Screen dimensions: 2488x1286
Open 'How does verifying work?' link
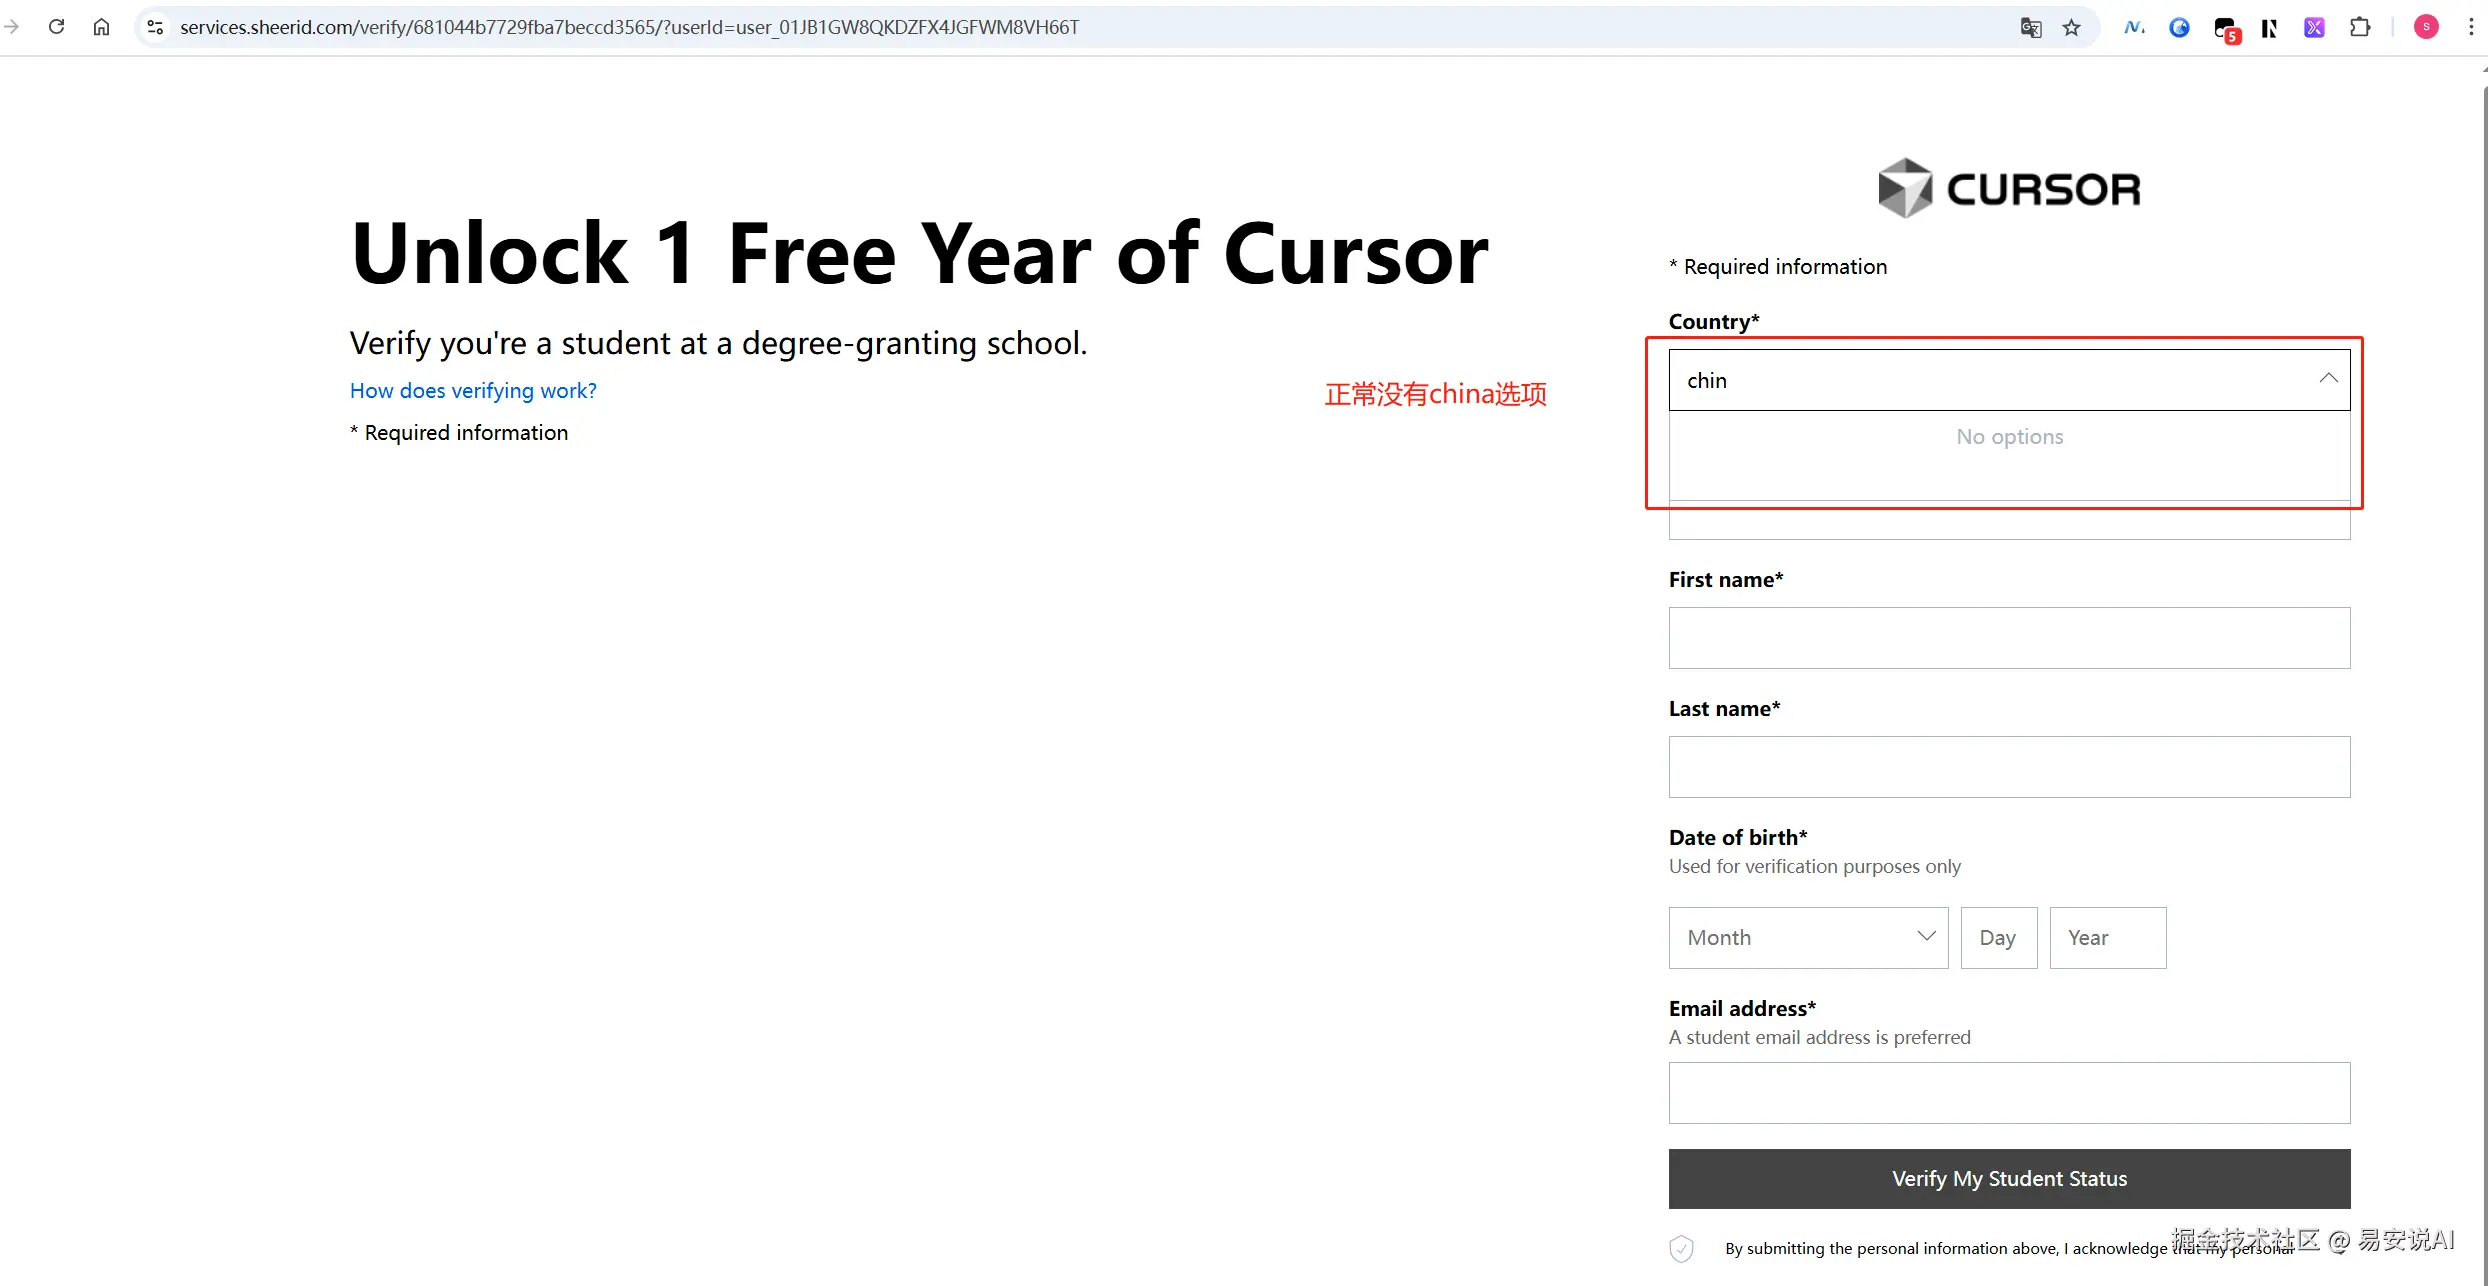(473, 391)
